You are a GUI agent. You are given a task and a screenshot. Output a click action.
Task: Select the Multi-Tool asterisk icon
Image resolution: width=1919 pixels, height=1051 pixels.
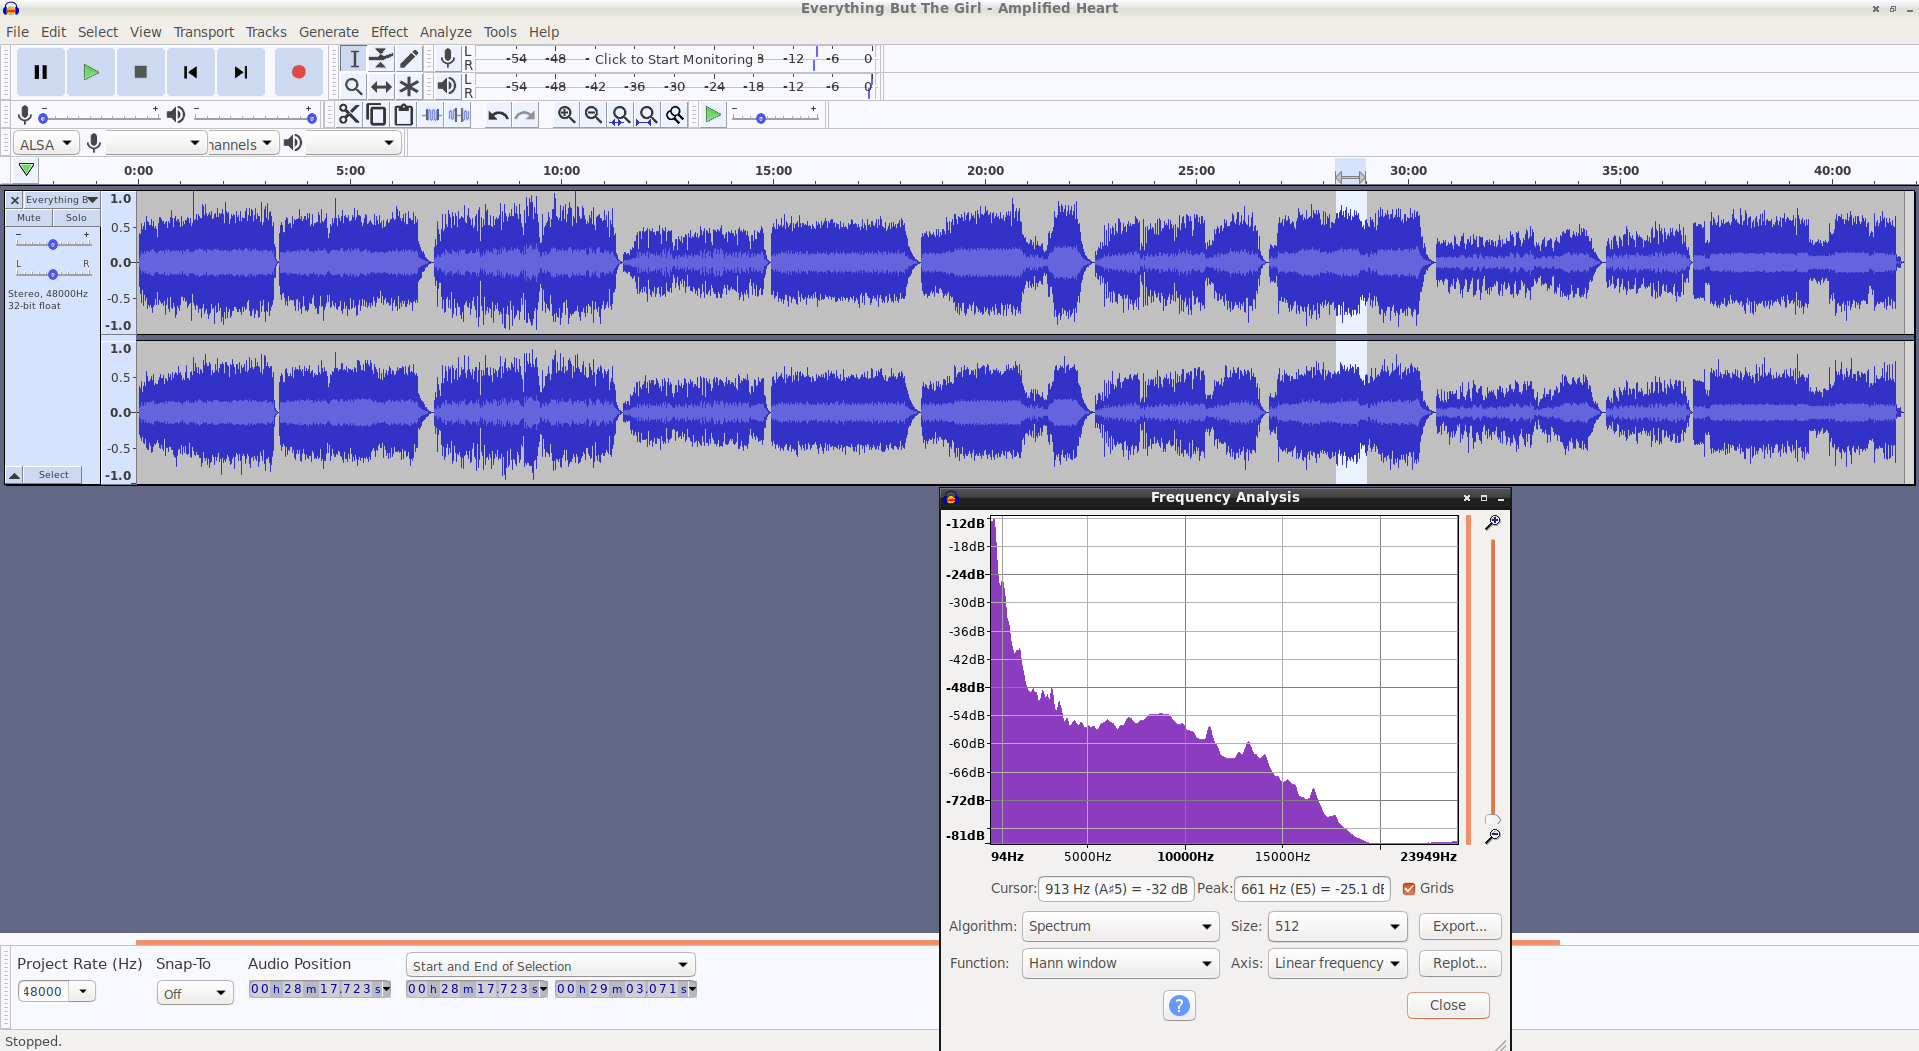(409, 86)
